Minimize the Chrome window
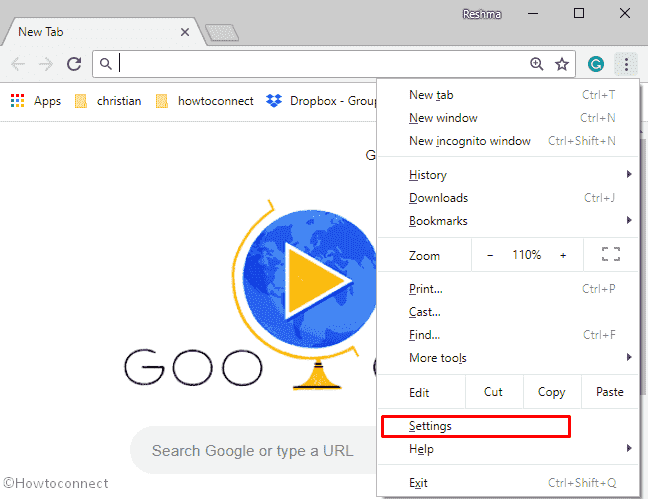The image size is (648, 499). pos(533,14)
